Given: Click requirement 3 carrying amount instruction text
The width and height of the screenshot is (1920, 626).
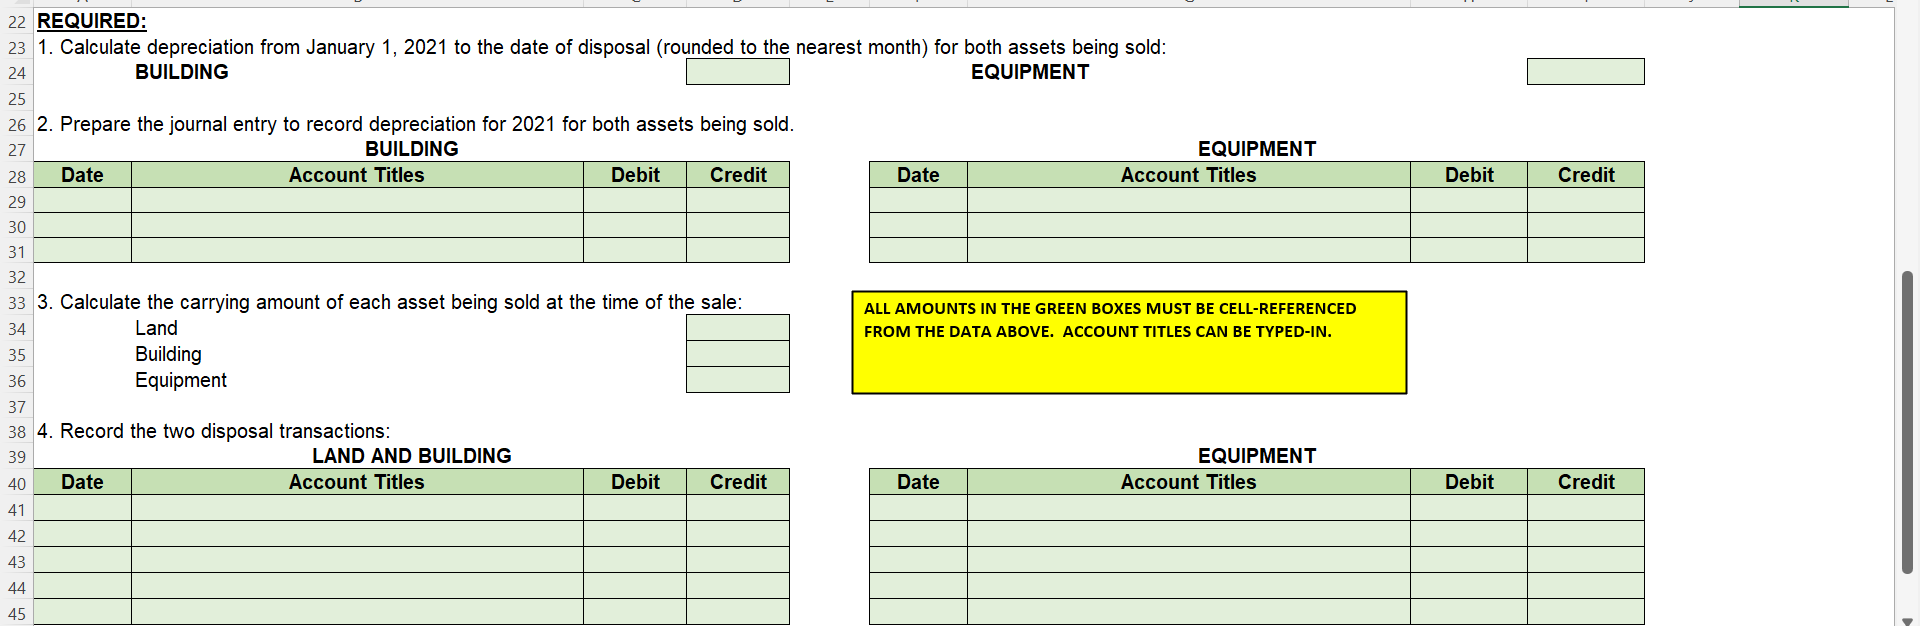Looking at the screenshot, I should pyautogui.click(x=389, y=302).
